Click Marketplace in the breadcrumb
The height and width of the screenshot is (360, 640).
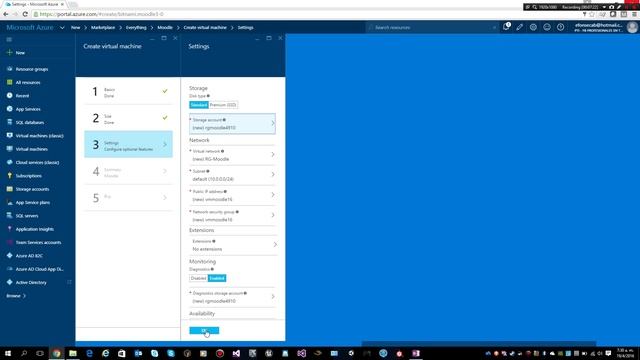coord(103,27)
